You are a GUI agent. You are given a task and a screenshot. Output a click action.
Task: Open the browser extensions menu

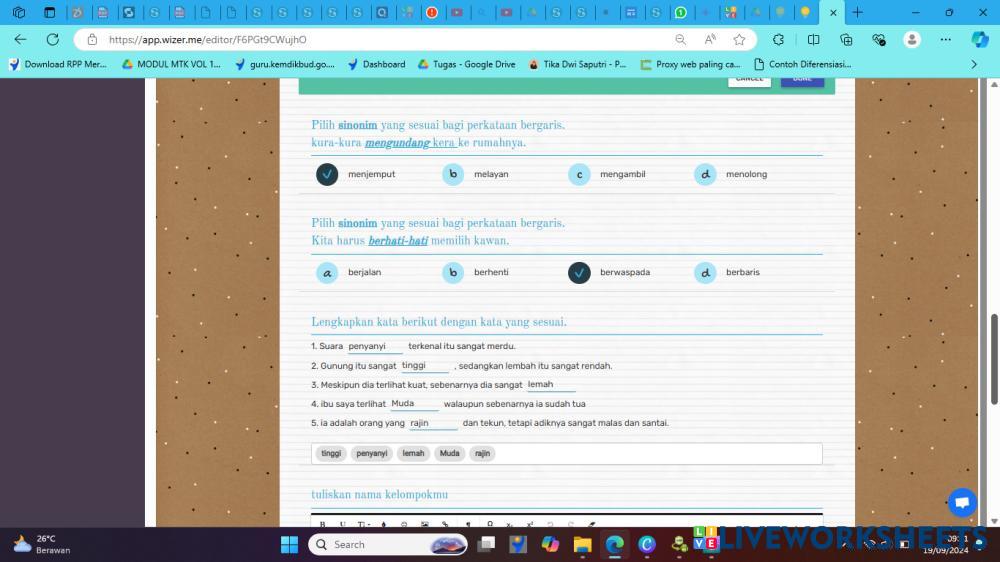pyautogui.click(x=779, y=39)
